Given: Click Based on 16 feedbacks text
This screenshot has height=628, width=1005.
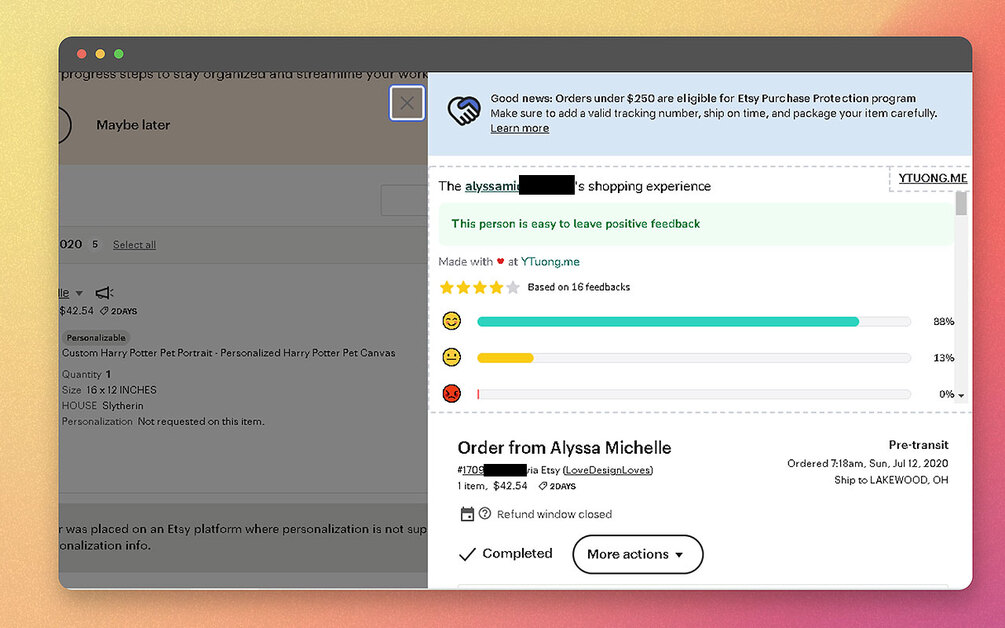Looking at the screenshot, I should click(579, 287).
